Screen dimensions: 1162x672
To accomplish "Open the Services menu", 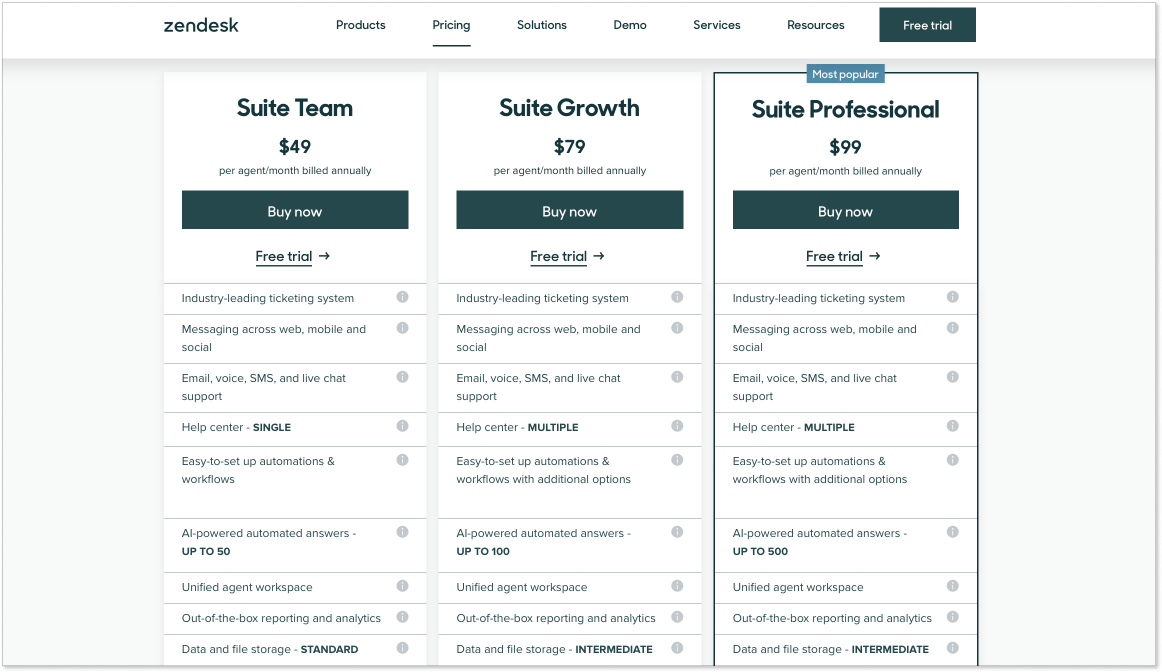I will click(717, 25).
